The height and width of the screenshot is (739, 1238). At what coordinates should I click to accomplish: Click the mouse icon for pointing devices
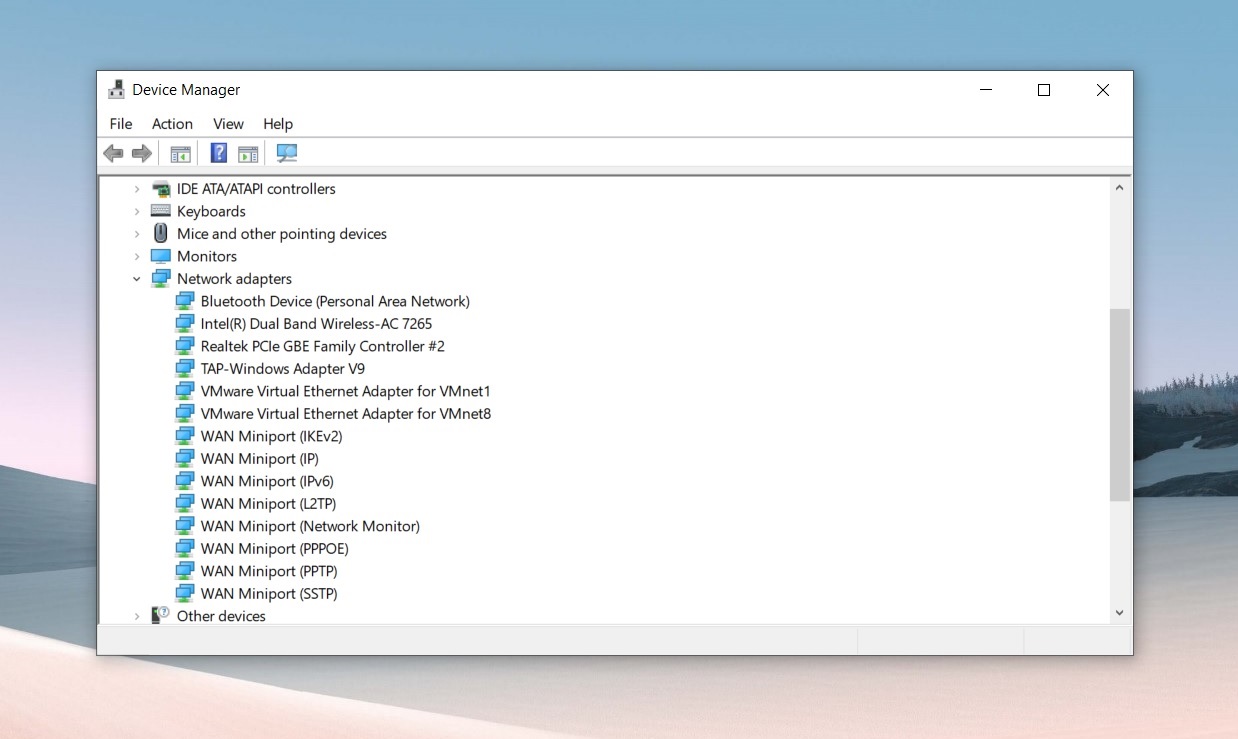160,233
